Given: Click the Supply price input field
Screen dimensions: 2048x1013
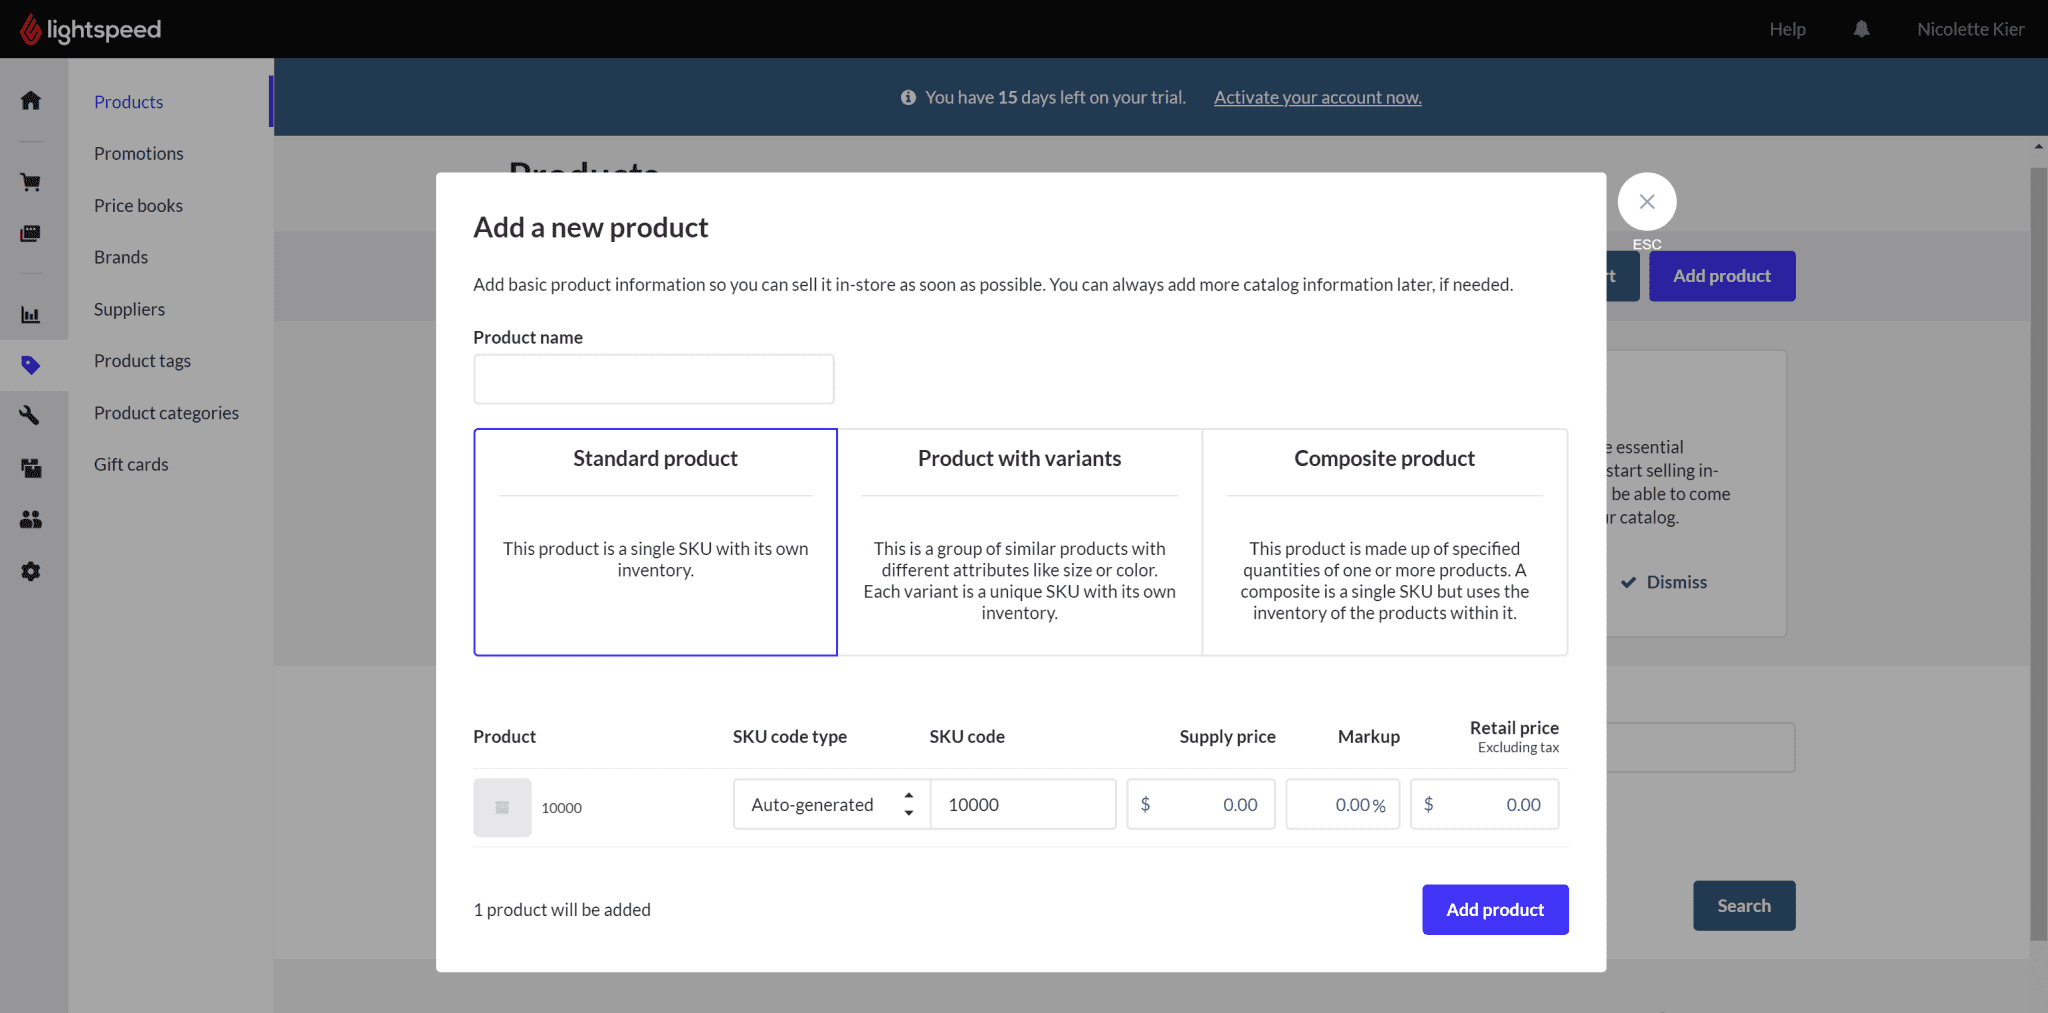Looking at the screenshot, I should coord(1201,804).
